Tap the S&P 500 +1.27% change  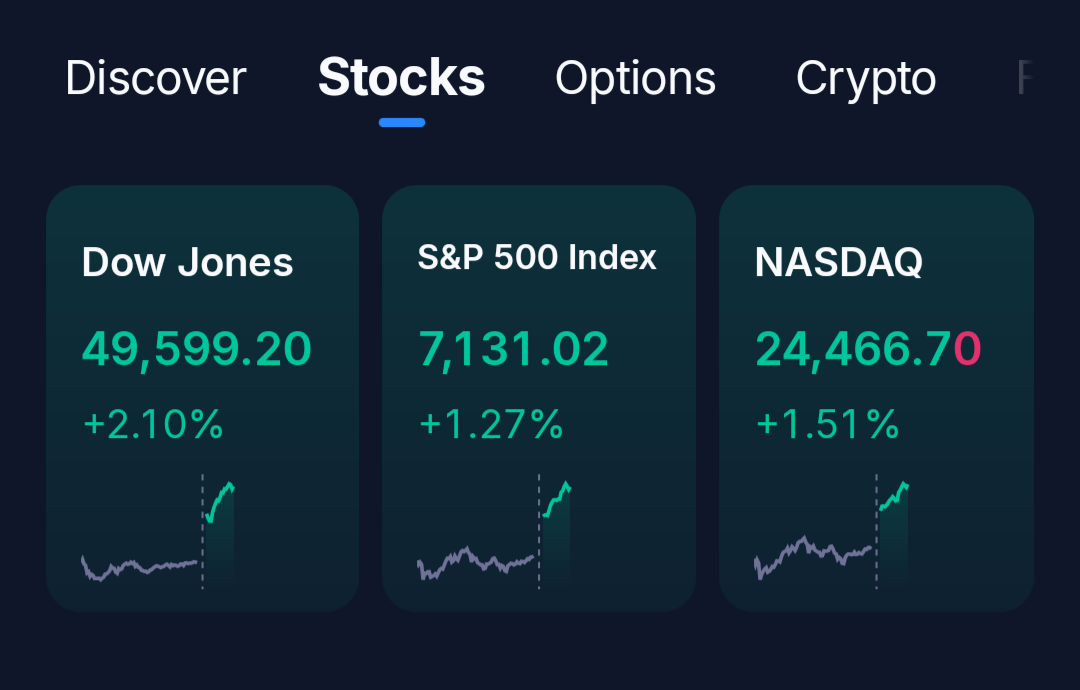pyautogui.click(x=491, y=424)
